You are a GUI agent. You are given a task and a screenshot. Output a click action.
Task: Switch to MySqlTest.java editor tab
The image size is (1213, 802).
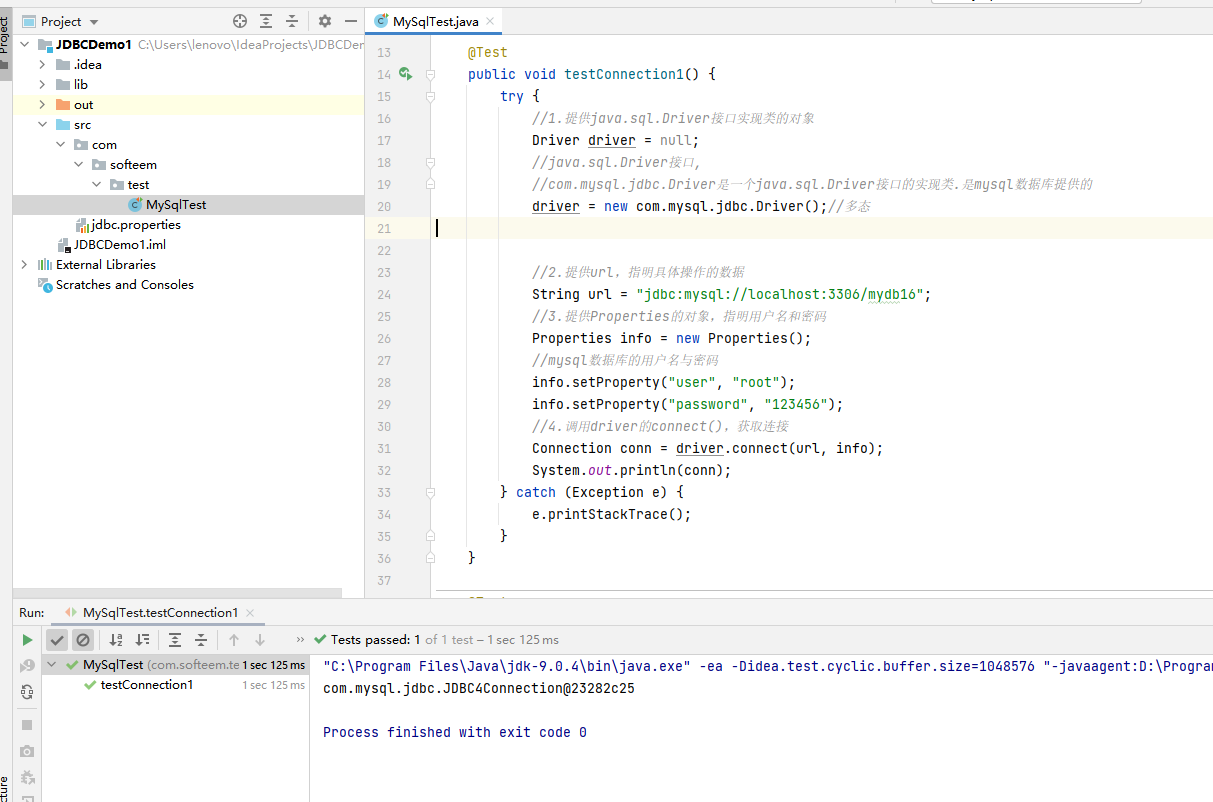435,22
